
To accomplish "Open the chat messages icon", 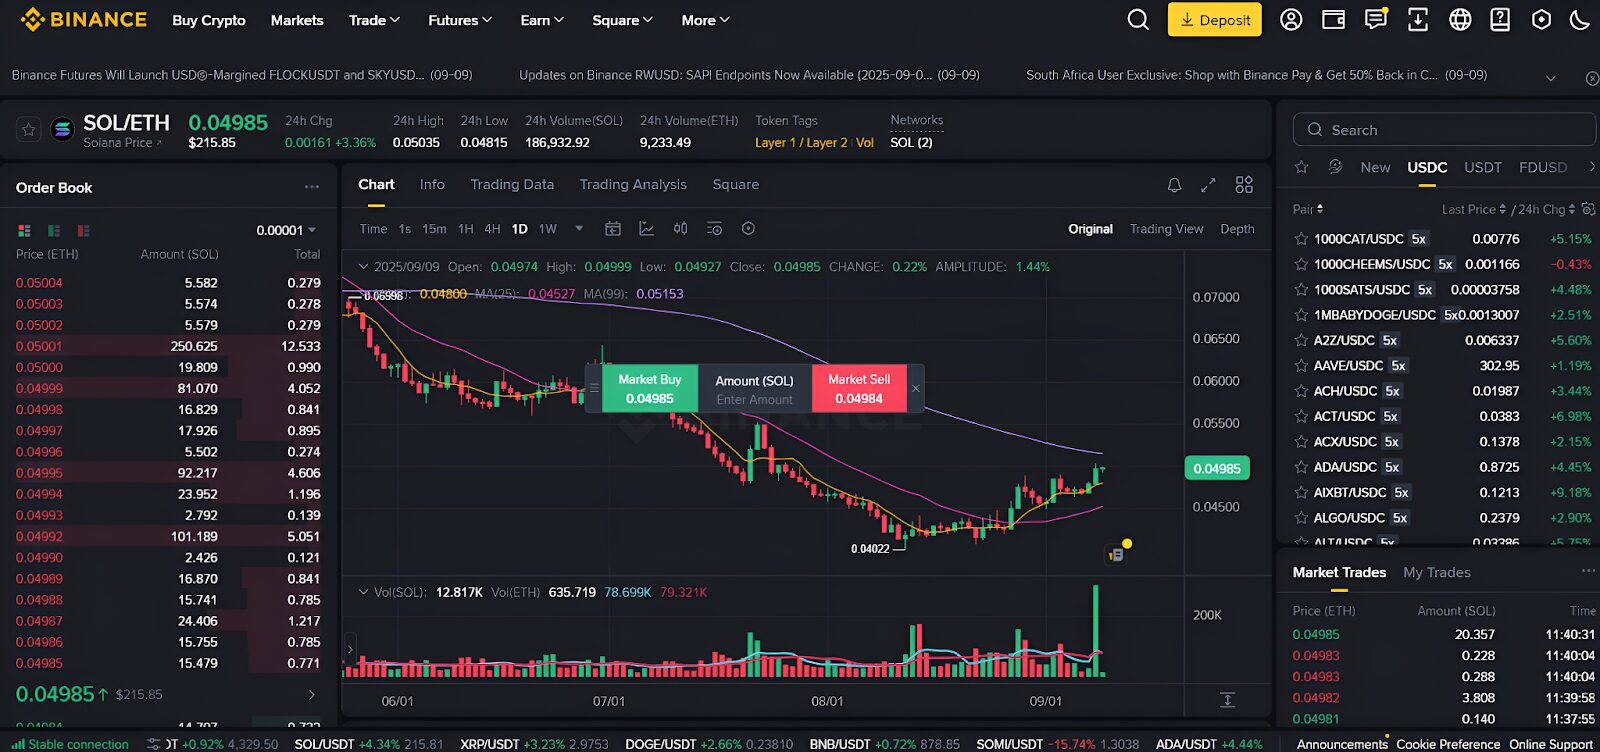I will pyautogui.click(x=1376, y=20).
